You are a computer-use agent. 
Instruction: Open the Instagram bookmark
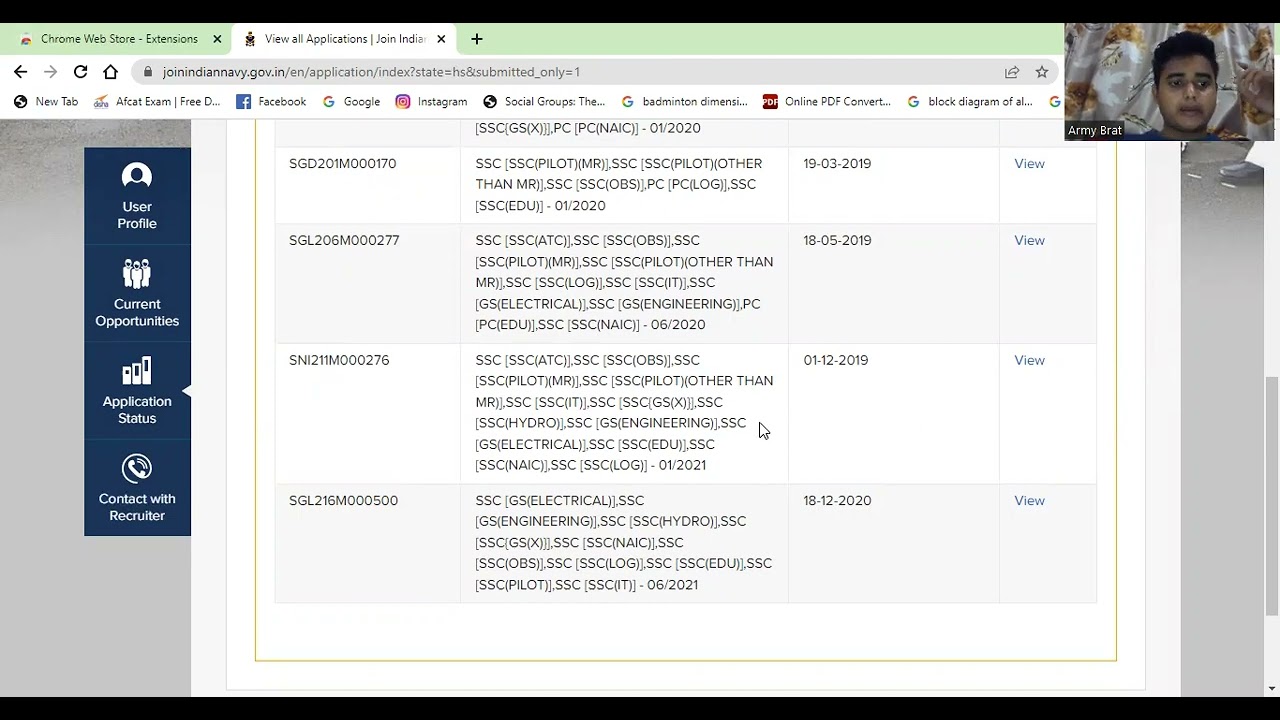point(431,101)
